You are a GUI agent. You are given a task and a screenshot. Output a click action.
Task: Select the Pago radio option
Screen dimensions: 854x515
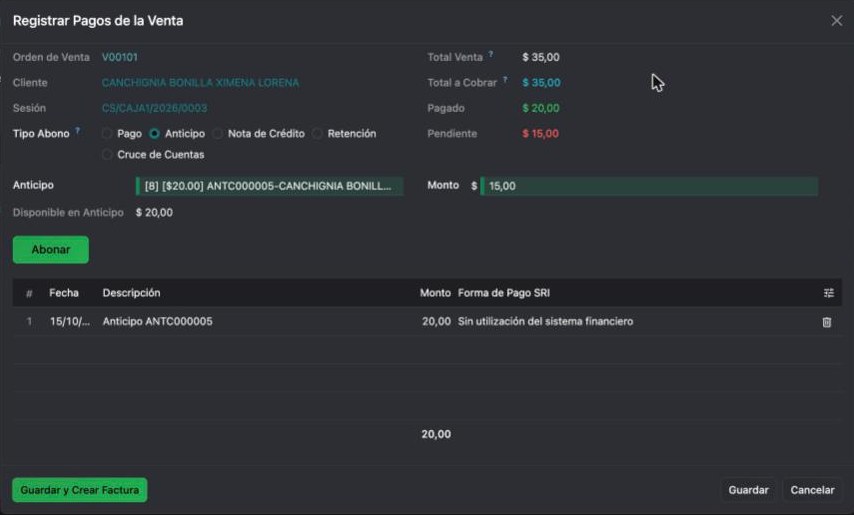(107, 134)
